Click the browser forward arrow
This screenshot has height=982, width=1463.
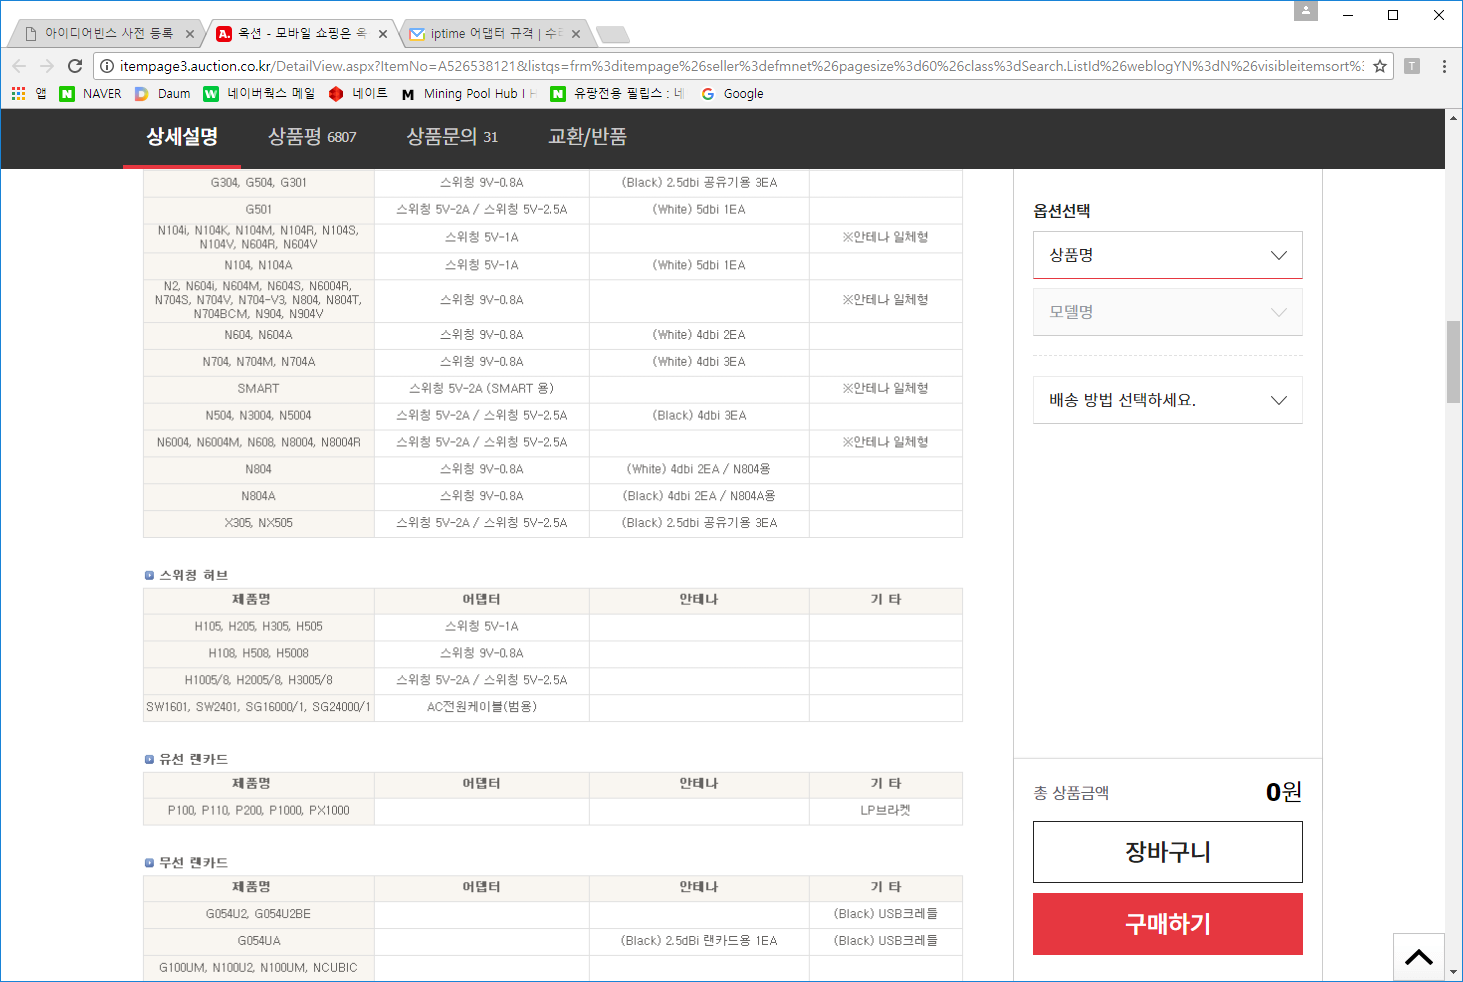(47, 66)
